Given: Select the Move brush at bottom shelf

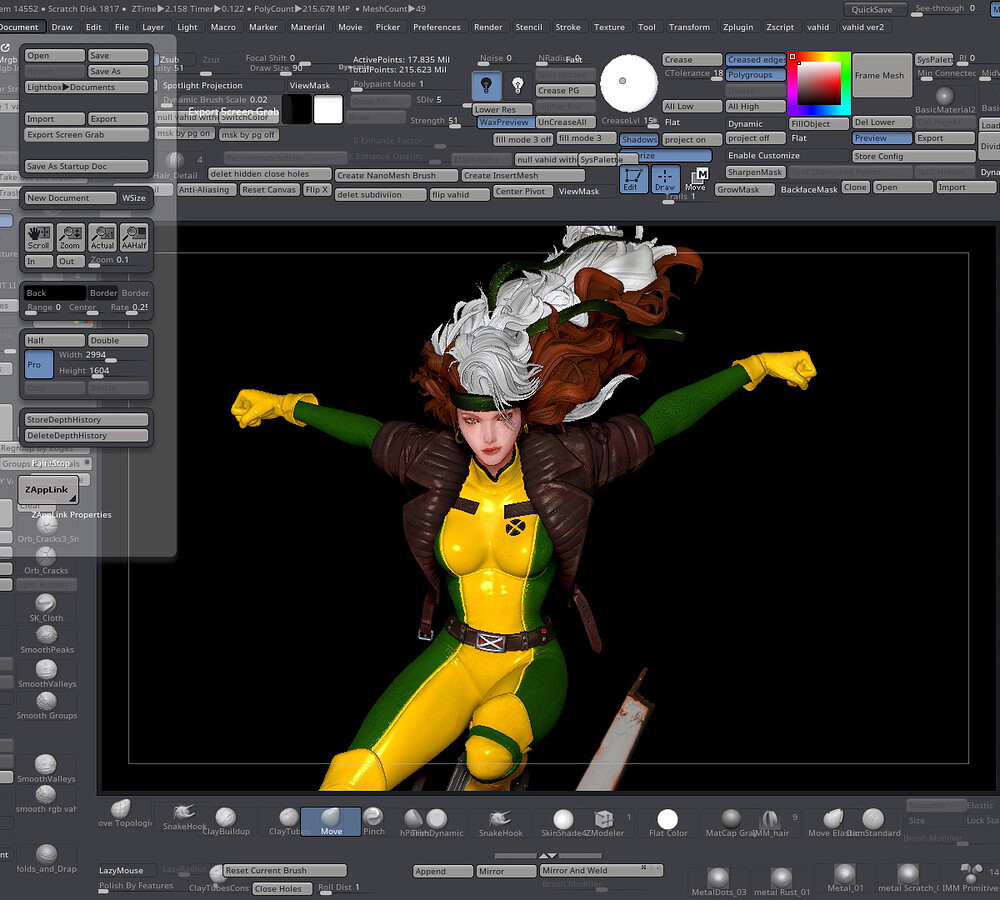Looking at the screenshot, I should pos(331,821).
